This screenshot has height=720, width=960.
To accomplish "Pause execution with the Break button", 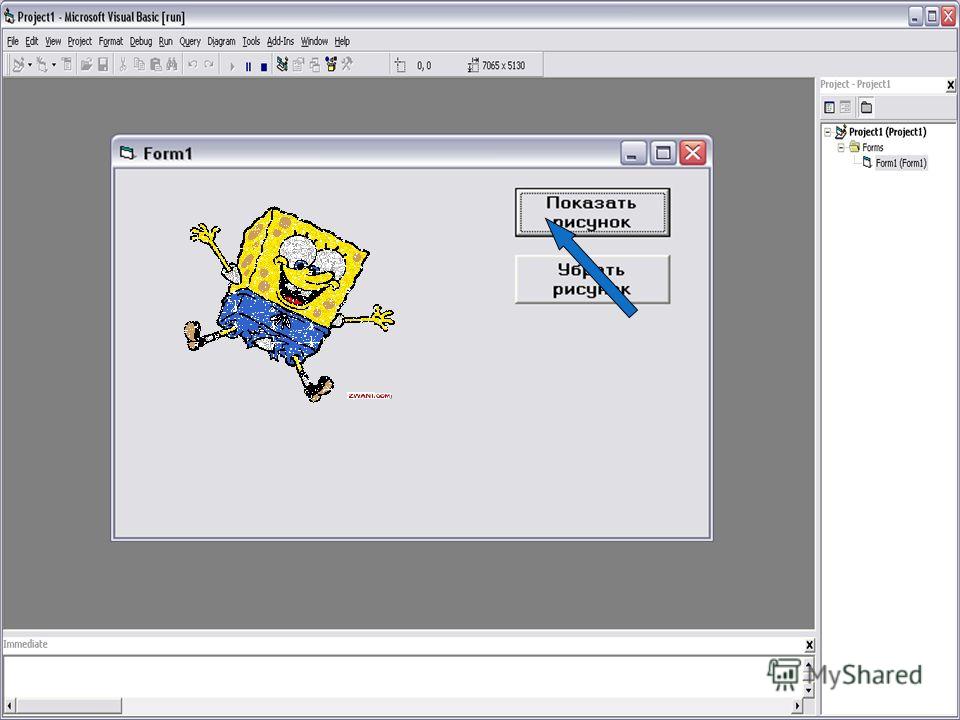I will point(248,66).
